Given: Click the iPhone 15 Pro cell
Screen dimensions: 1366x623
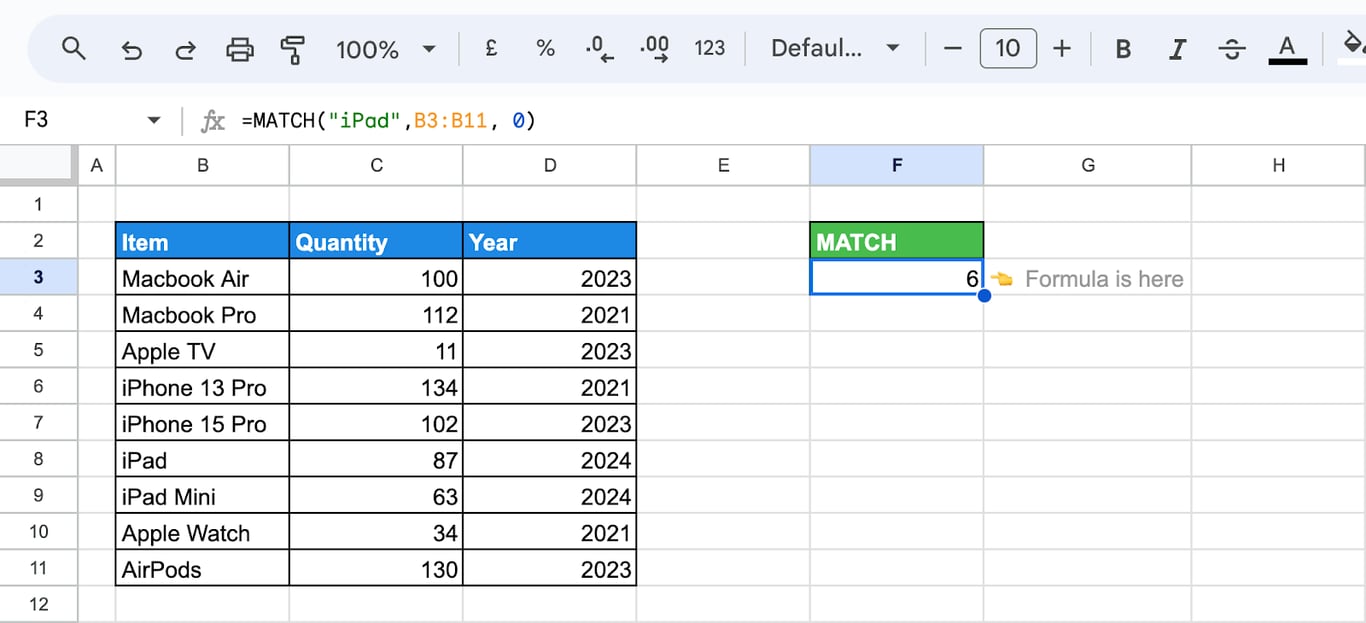Looking at the screenshot, I should point(202,423).
